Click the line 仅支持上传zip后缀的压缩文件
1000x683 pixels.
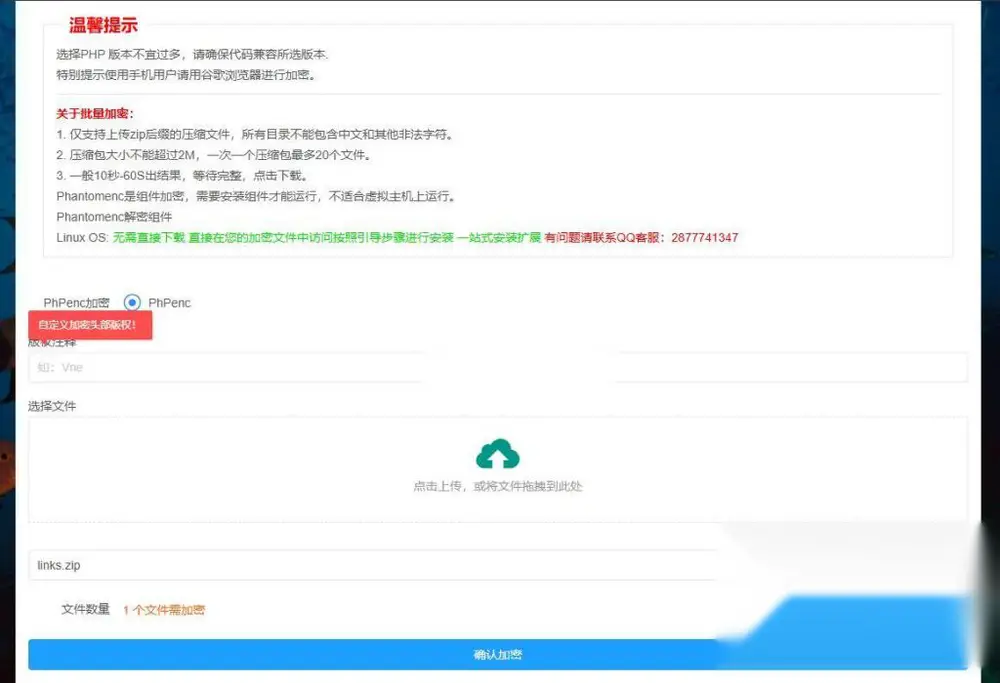point(255,135)
